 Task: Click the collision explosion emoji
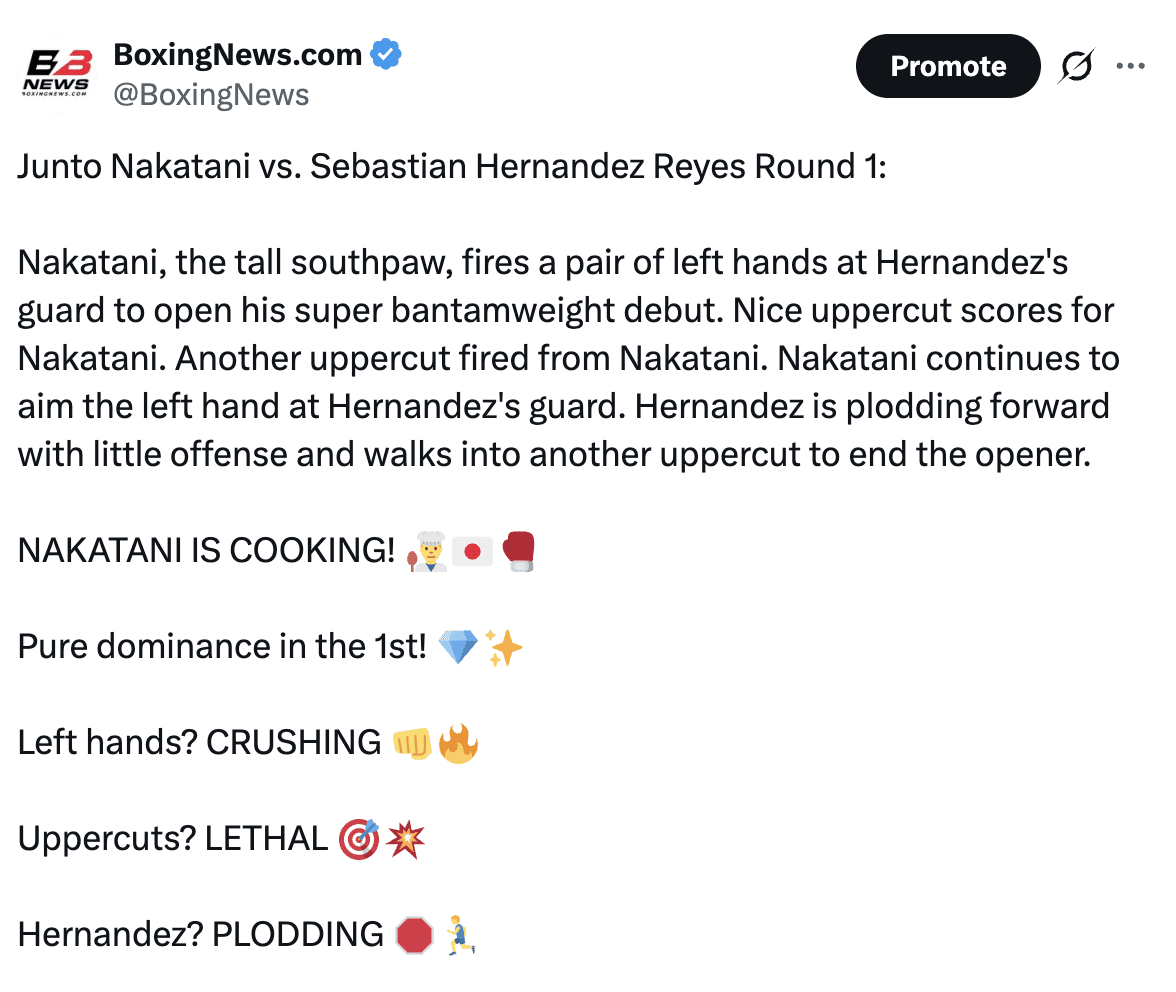[x=405, y=839]
